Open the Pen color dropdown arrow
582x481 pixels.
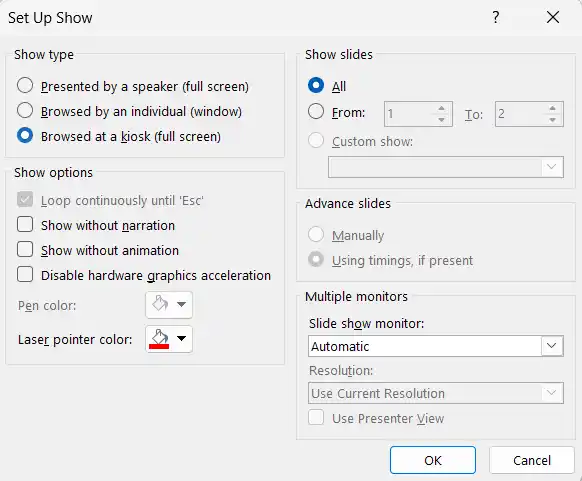182,304
